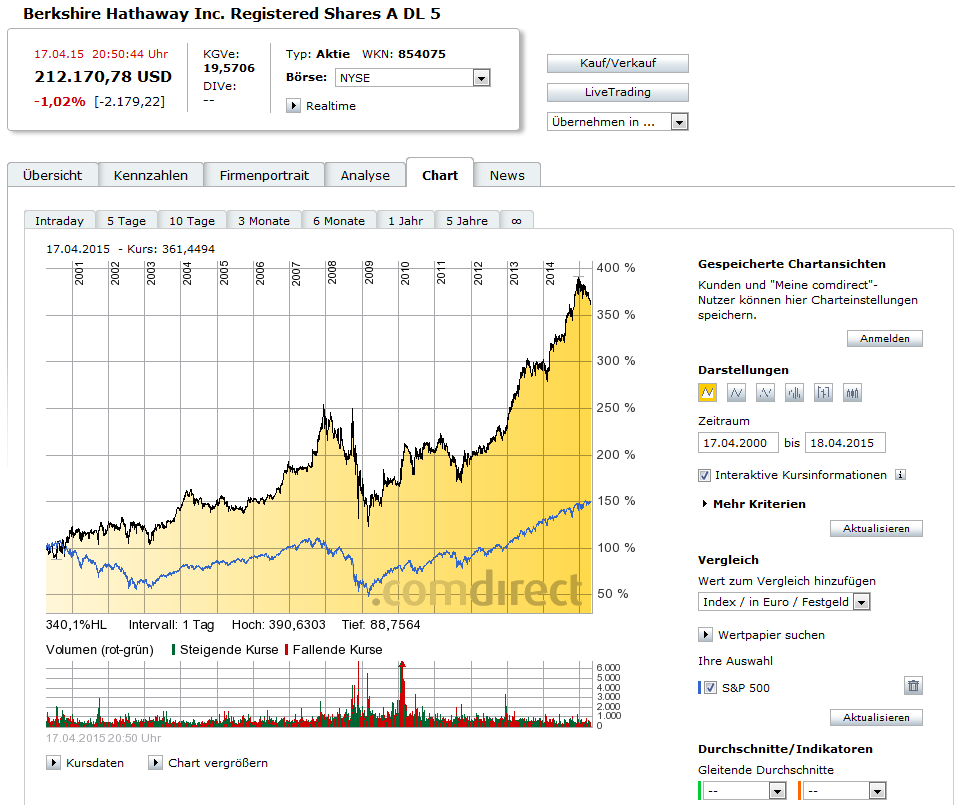Select the bar chart display icon
Viewport: 955px width, 805px height.
(x=794, y=393)
